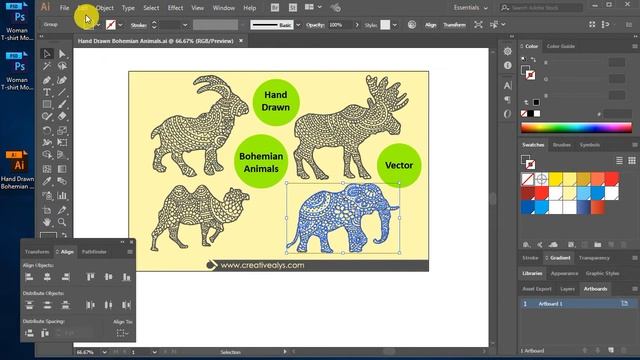Click the Align button in control bar
The image size is (640, 360).
coord(431,25)
